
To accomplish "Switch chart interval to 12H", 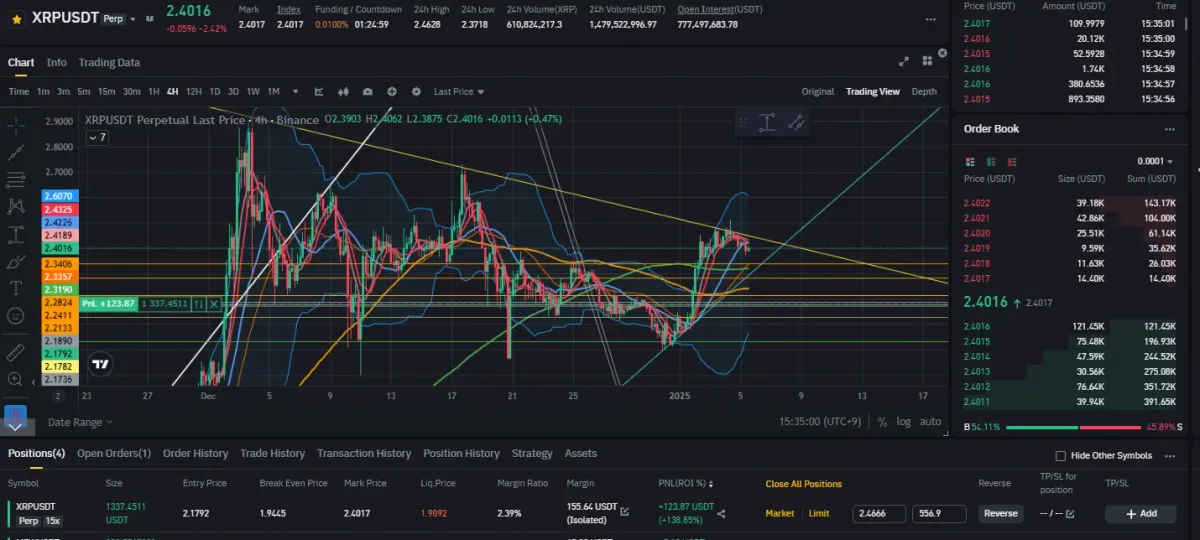I will [194, 91].
